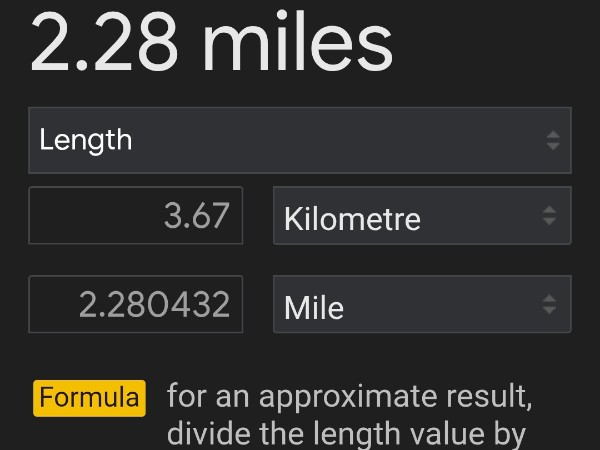Click the word miles in the heading
Image resolution: width=600 pixels, height=450 pixels.
(x=297, y=43)
